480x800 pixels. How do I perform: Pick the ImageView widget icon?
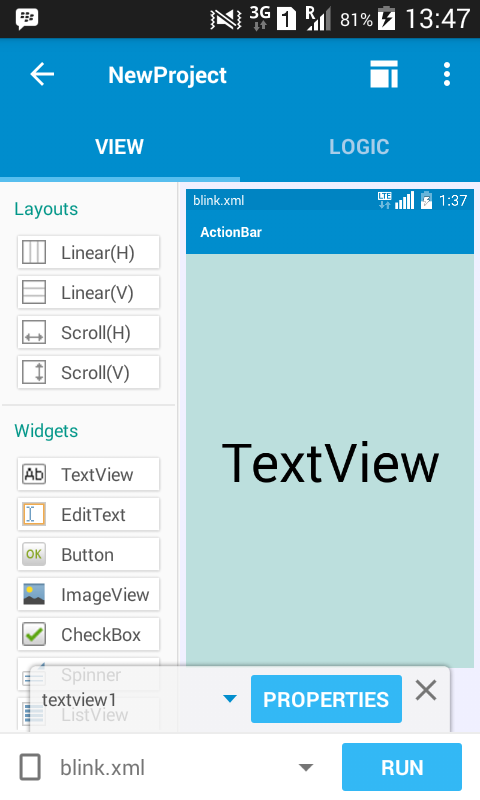(x=34, y=594)
